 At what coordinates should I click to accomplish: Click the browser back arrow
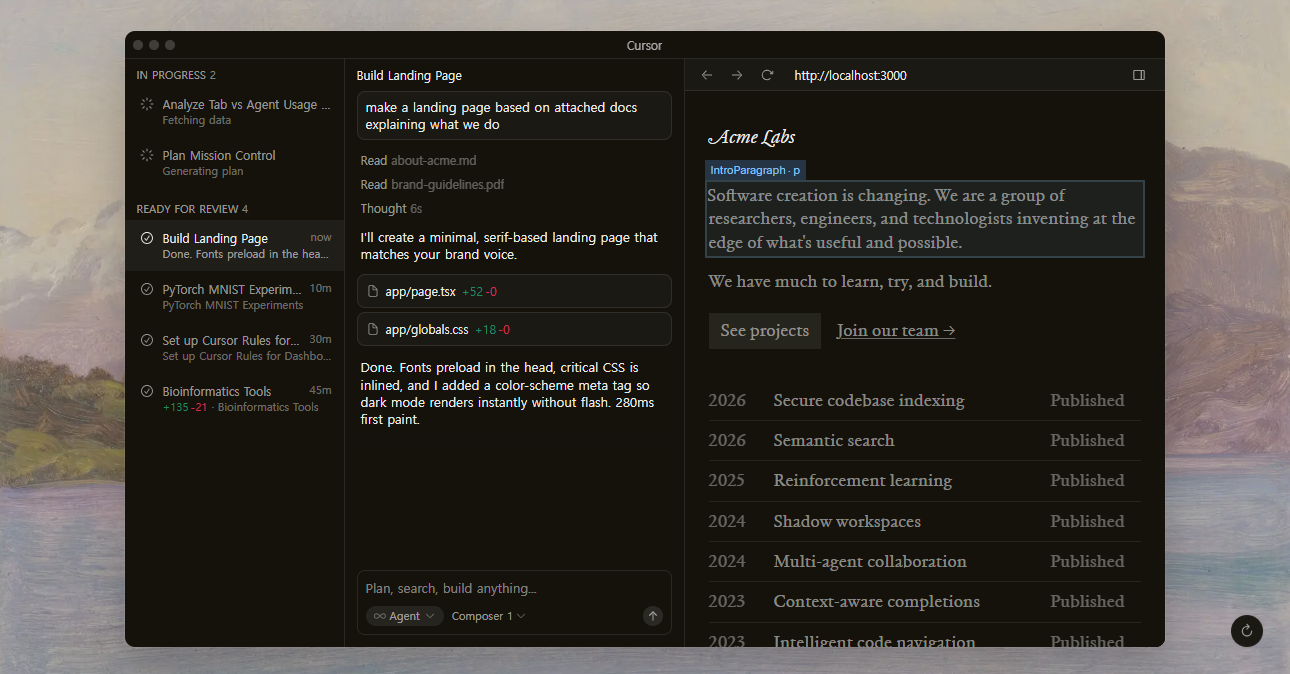pyautogui.click(x=707, y=75)
